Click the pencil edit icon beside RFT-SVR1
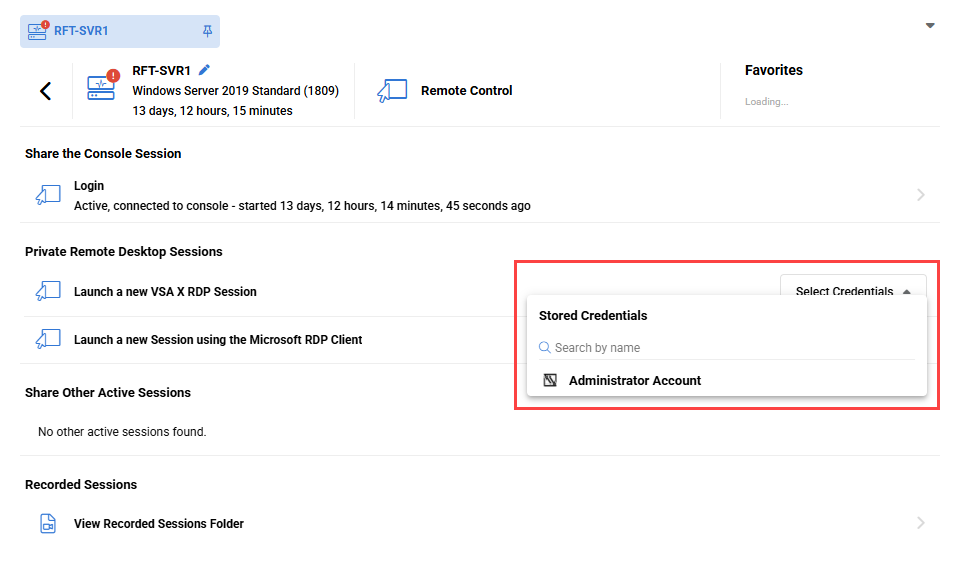Image resolution: width=959 pixels, height=571 pixels. click(205, 70)
